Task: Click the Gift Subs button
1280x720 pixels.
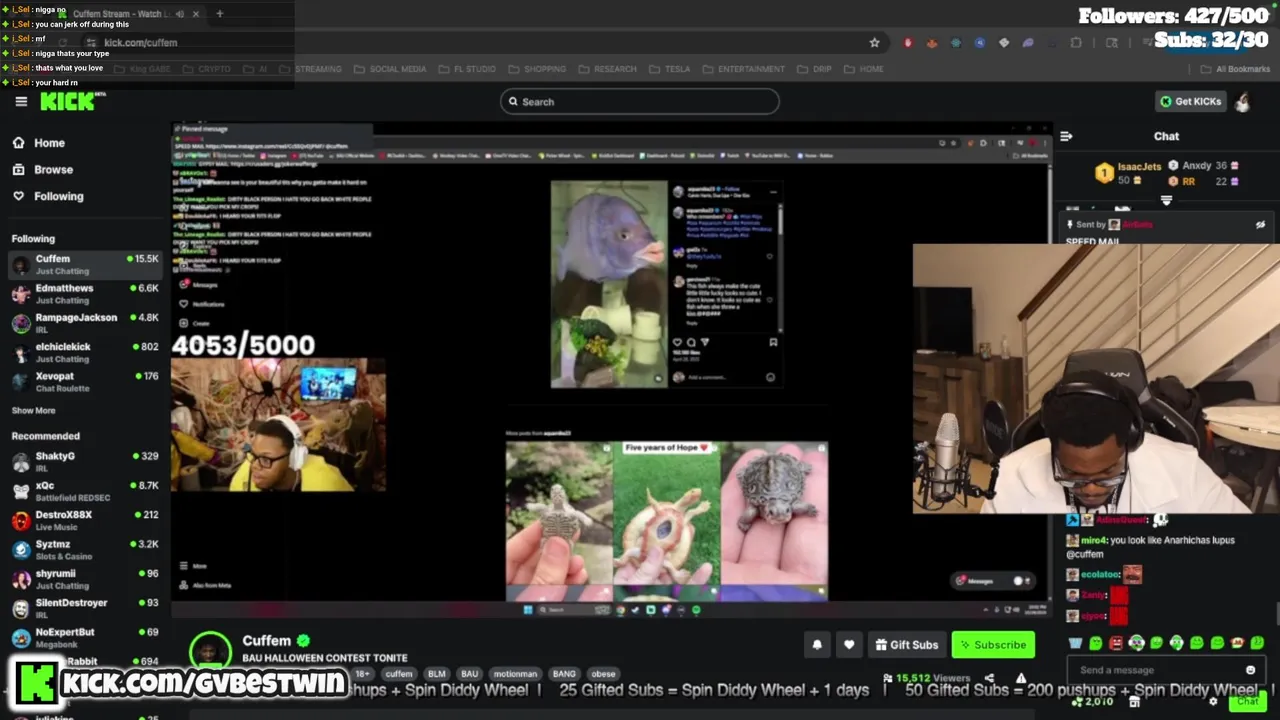Action: pos(906,645)
